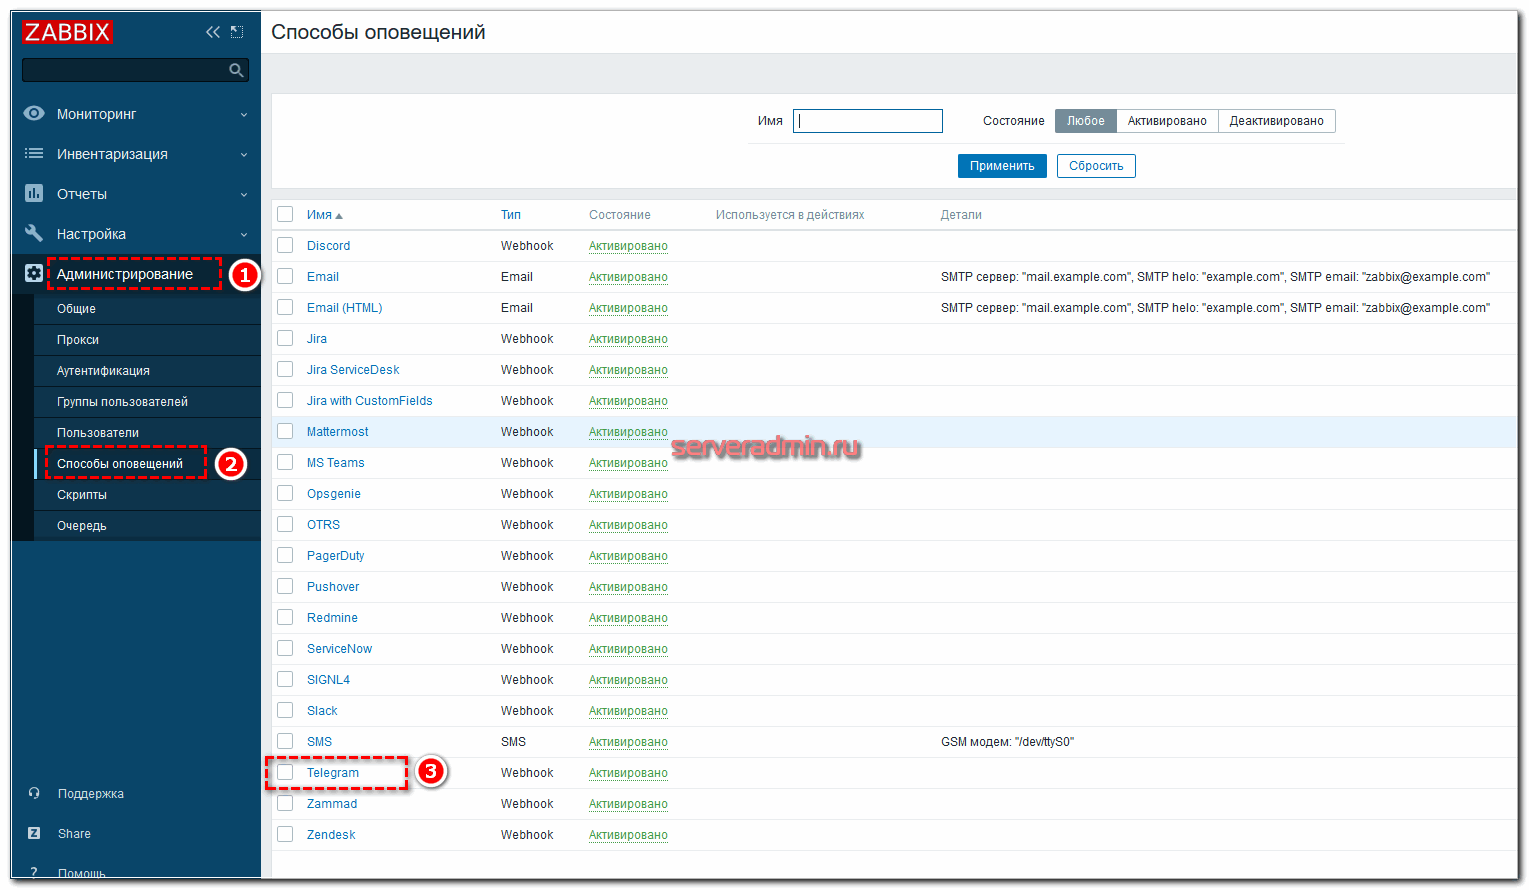Click the Configuration wrench icon
This screenshot has width=1529, height=890.
pos(34,234)
